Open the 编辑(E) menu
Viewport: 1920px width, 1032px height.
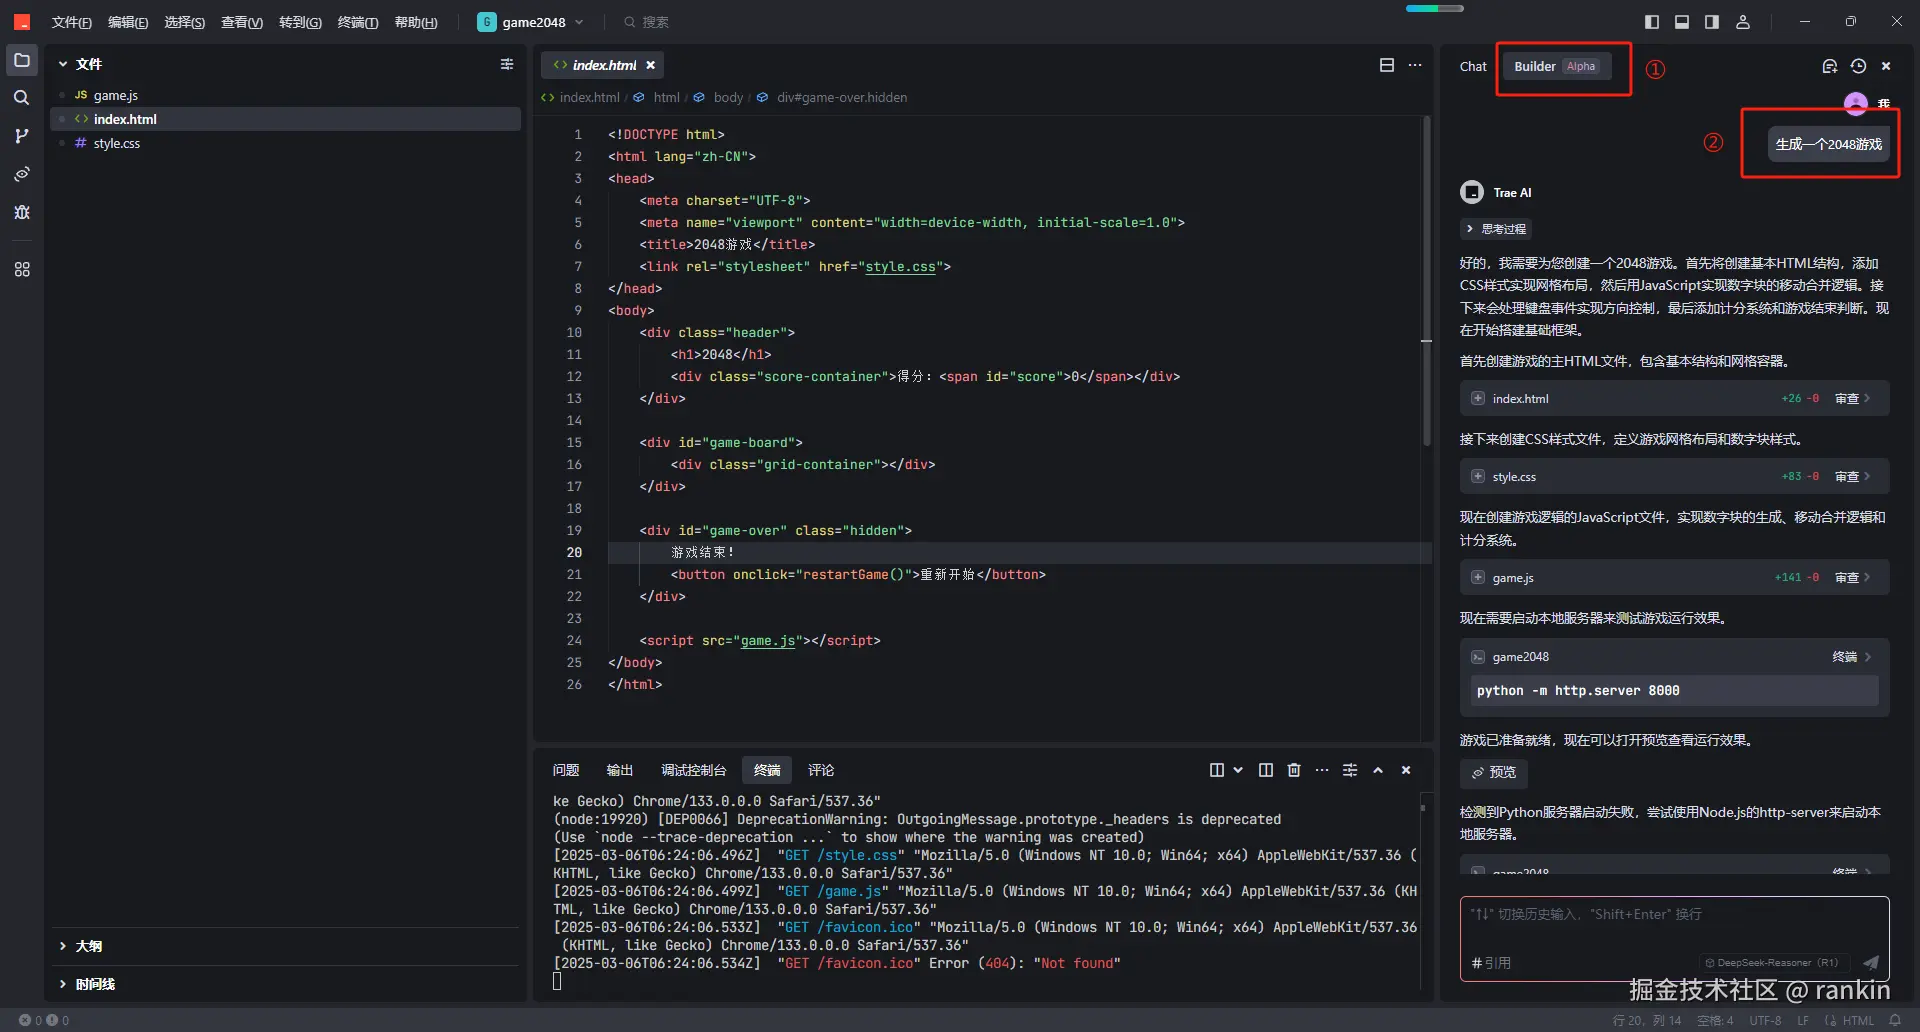point(128,22)
